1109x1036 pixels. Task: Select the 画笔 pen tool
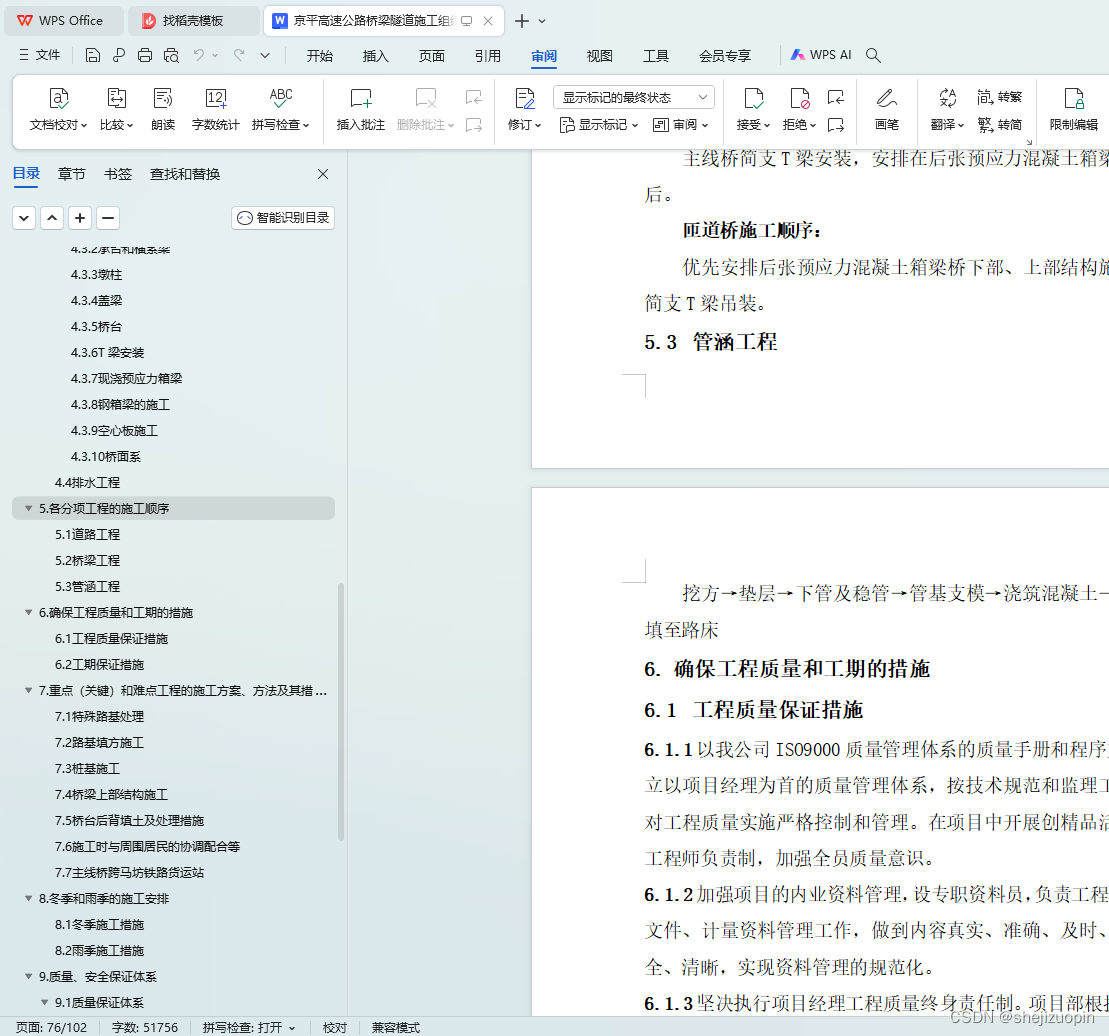[x=886, y=109]
